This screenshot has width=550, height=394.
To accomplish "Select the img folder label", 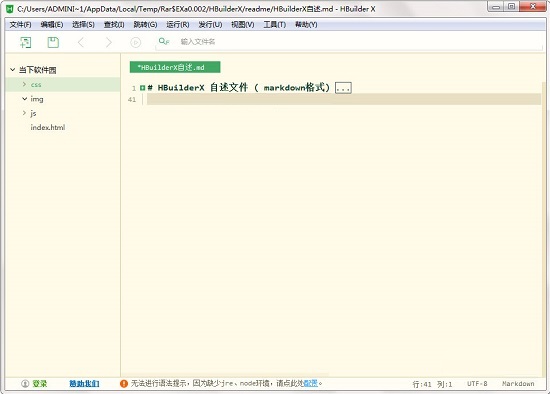I will tap(37, 99).
